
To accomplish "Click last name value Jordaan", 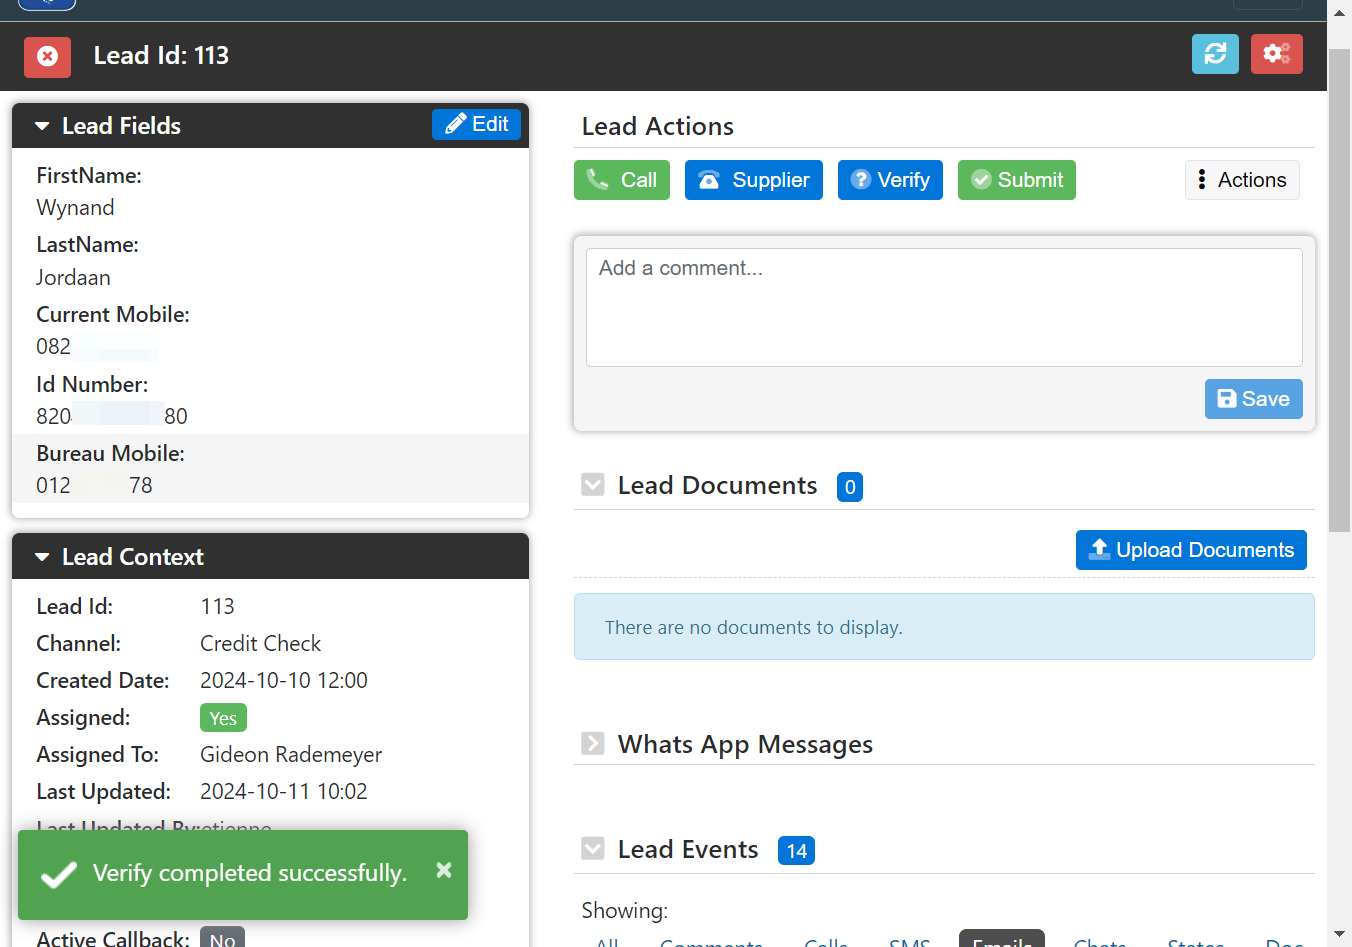I will (x=73, y=278).
